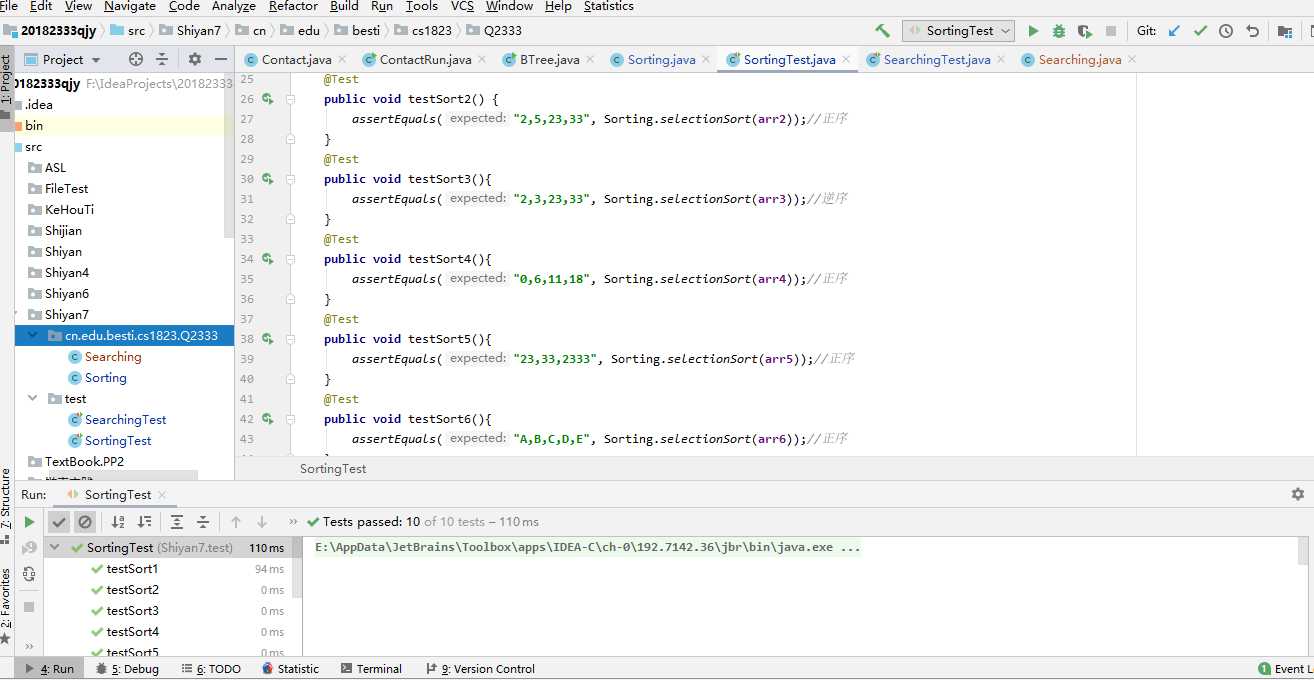The height and width of the screenshot is (680, 1314).
Task: Open the VCS menu
Action: [462, 6]
